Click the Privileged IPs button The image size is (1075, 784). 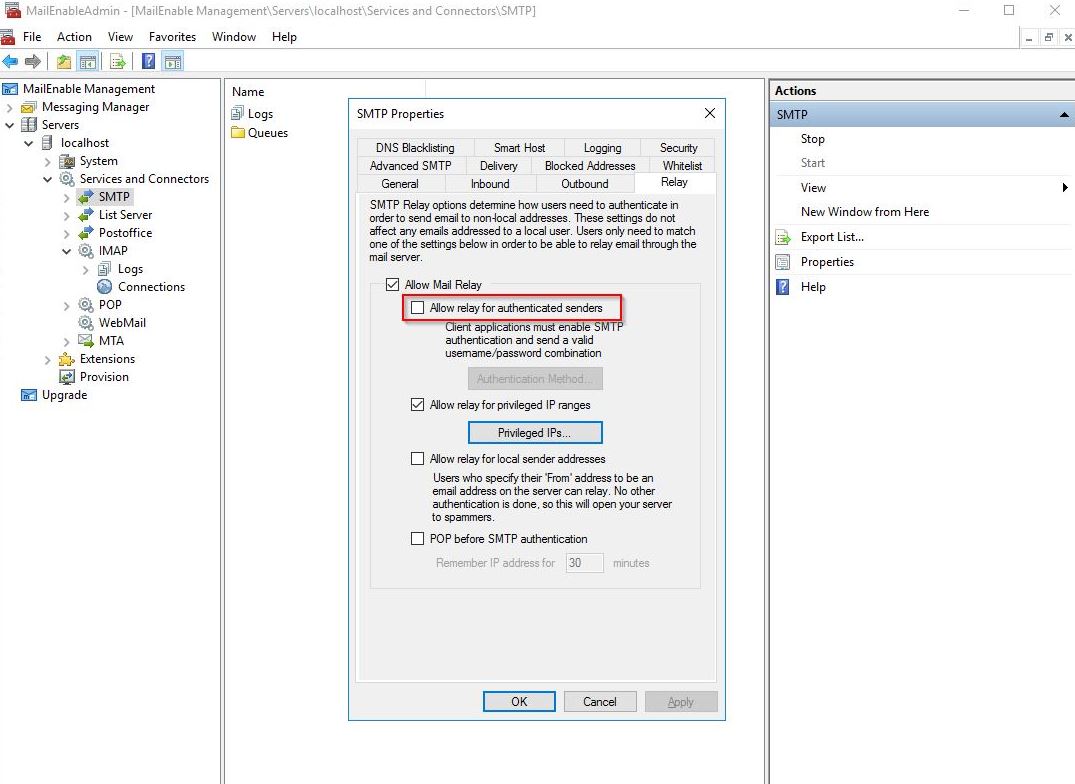[x=534, y=433]
